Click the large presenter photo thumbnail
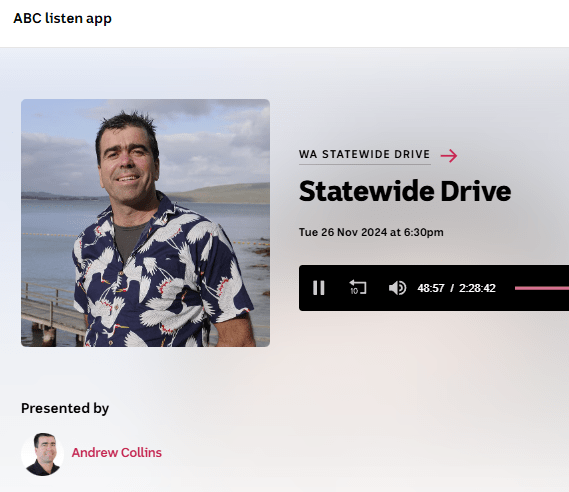Screen dimensions: 569x492 tap(145, 223)
